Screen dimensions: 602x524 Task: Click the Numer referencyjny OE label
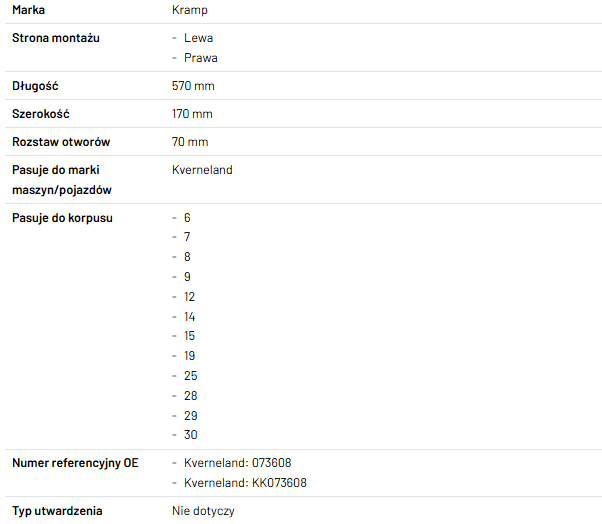click(x=75, y=463)
